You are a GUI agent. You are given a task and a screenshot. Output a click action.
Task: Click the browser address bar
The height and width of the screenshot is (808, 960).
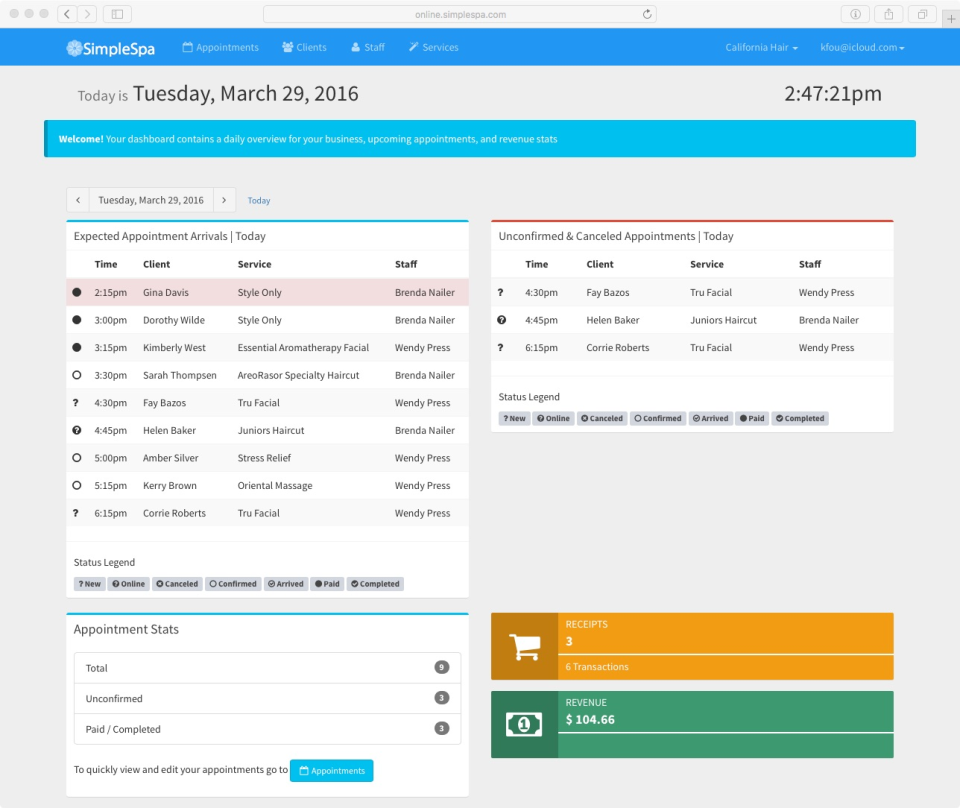coord(460,14)
